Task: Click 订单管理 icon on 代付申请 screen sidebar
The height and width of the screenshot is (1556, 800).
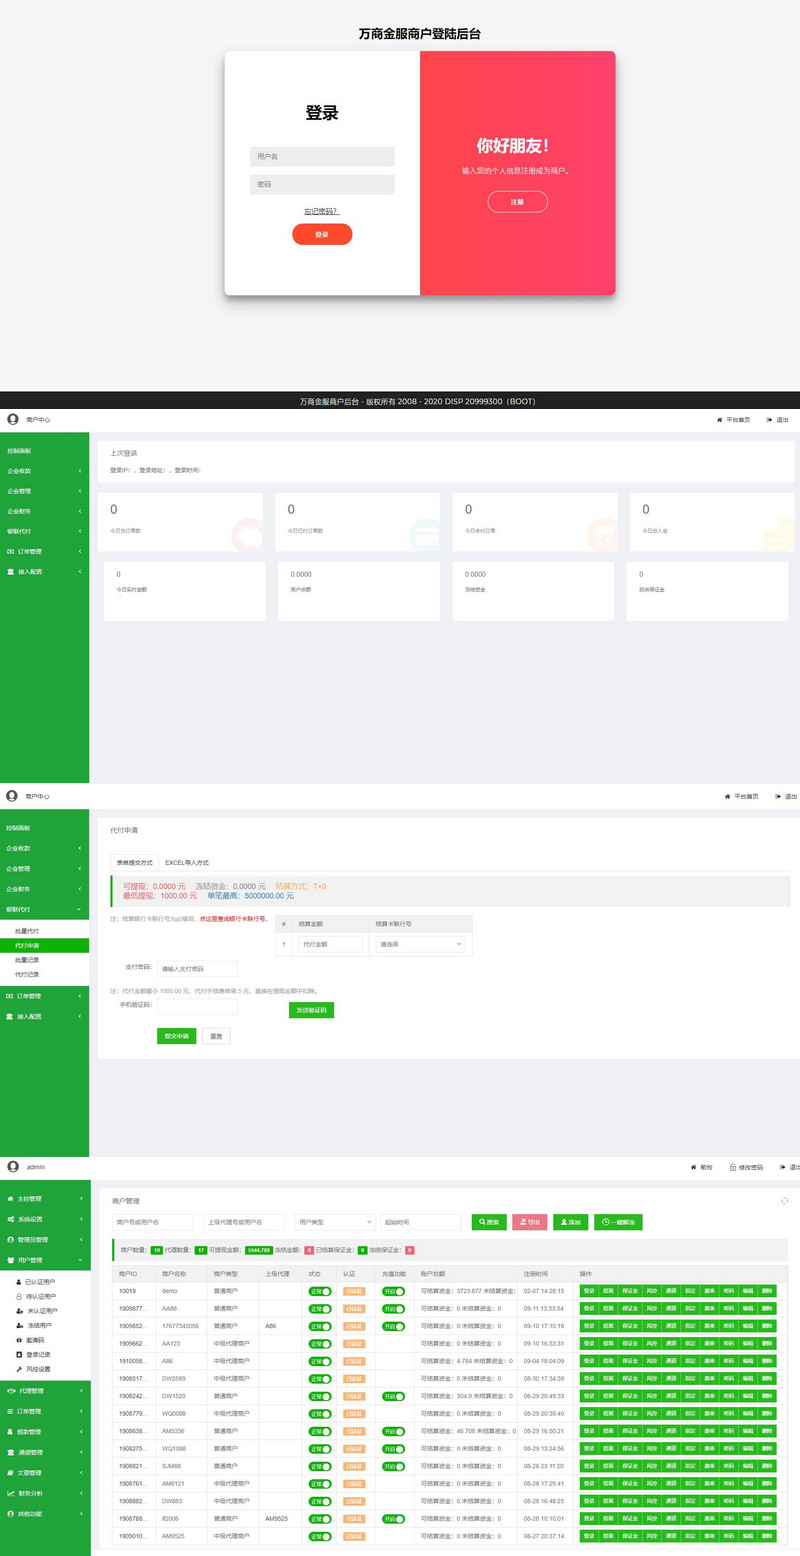Action: click(x=10, y=996)
